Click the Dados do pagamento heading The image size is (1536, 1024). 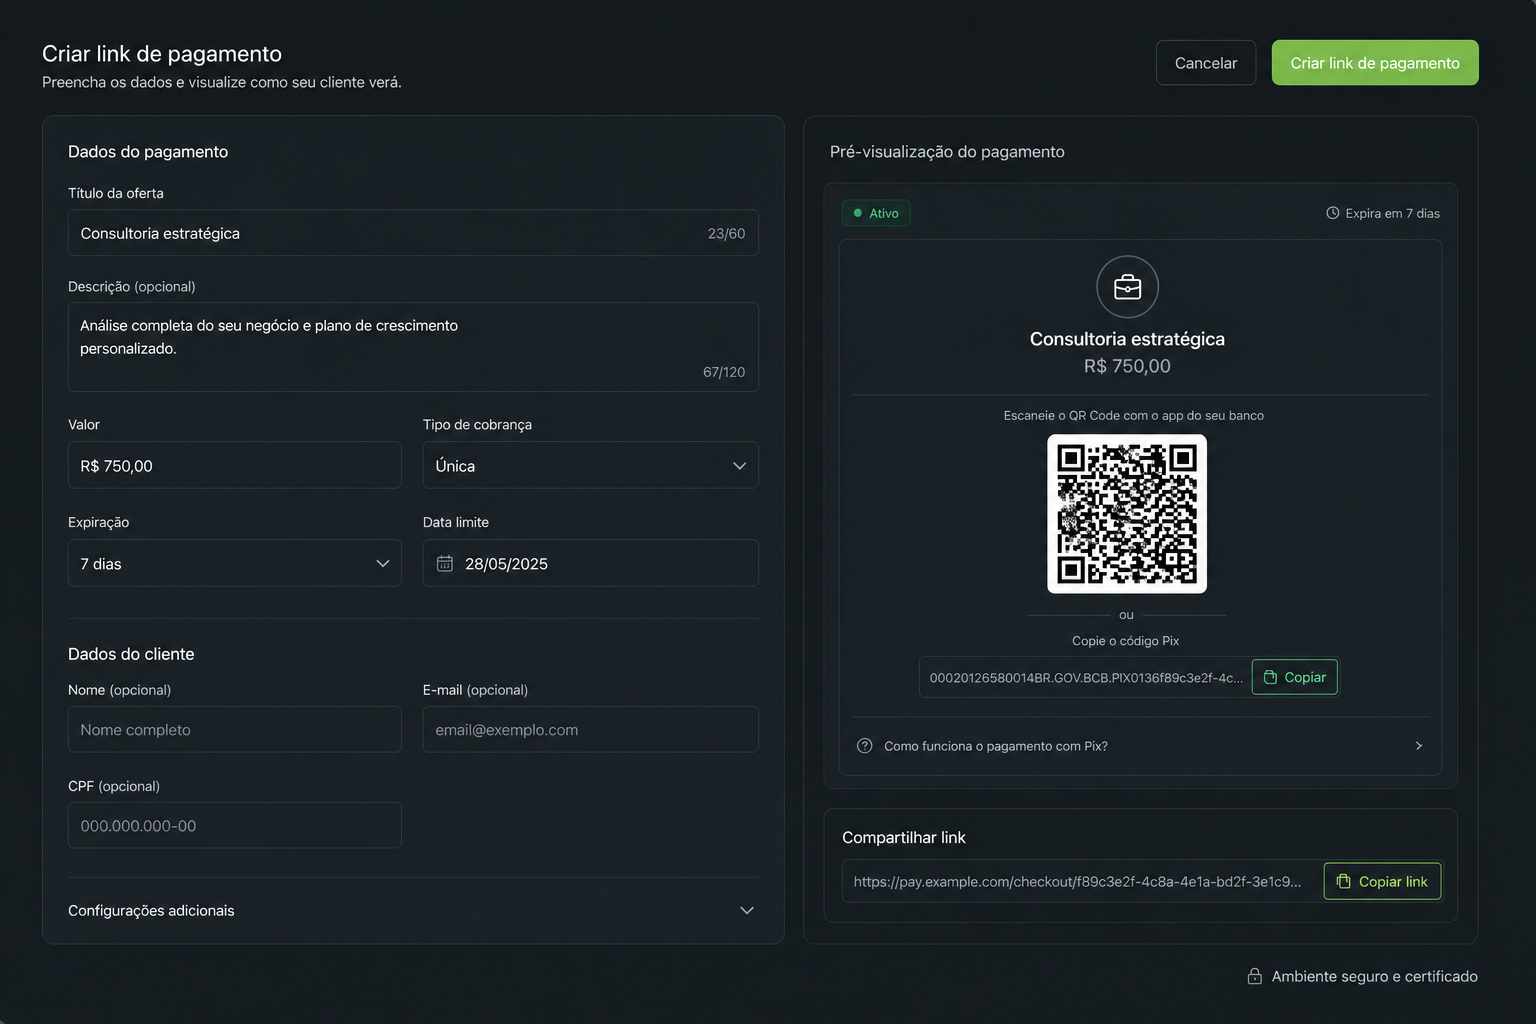[148, 152]
